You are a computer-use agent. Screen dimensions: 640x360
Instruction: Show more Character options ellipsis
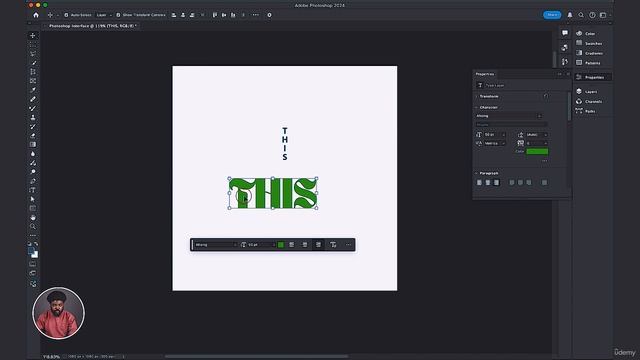pyautogui.click(x=544, y=161)
